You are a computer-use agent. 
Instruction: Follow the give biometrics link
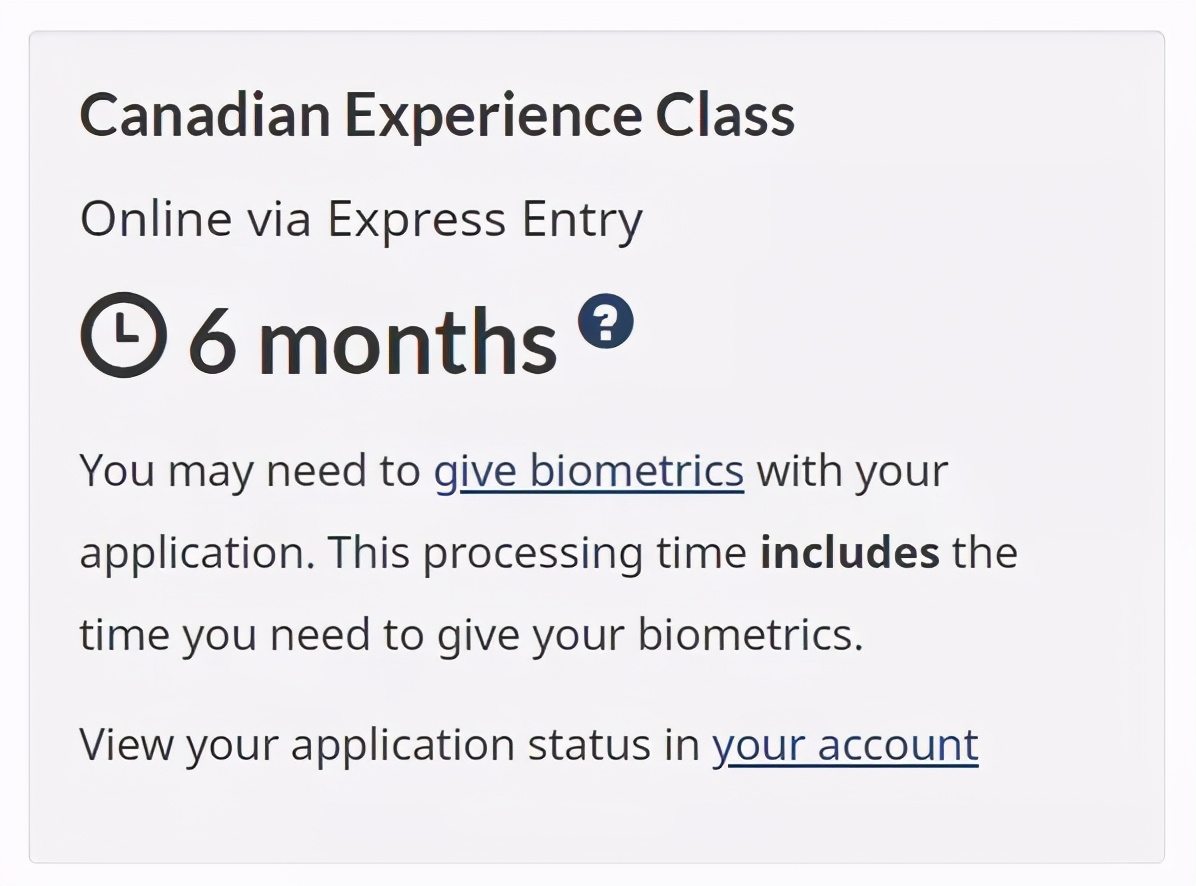pyautogui.click(x=589, y=470)
